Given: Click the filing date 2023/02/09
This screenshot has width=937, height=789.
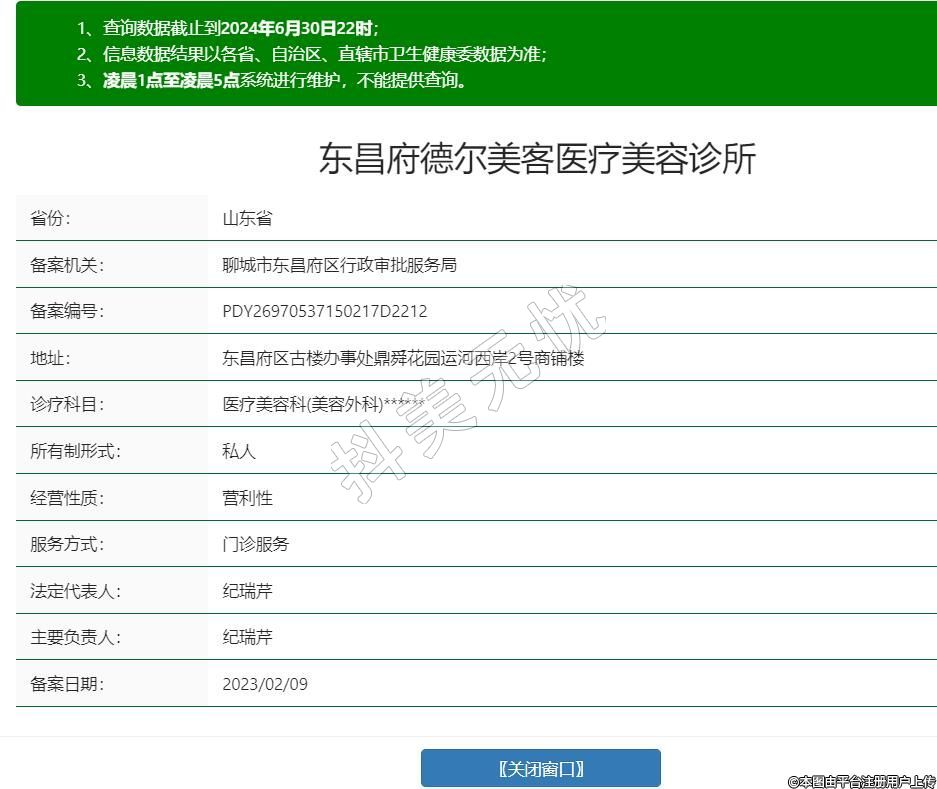Looking at the screenshot, I should coord(265,684).
